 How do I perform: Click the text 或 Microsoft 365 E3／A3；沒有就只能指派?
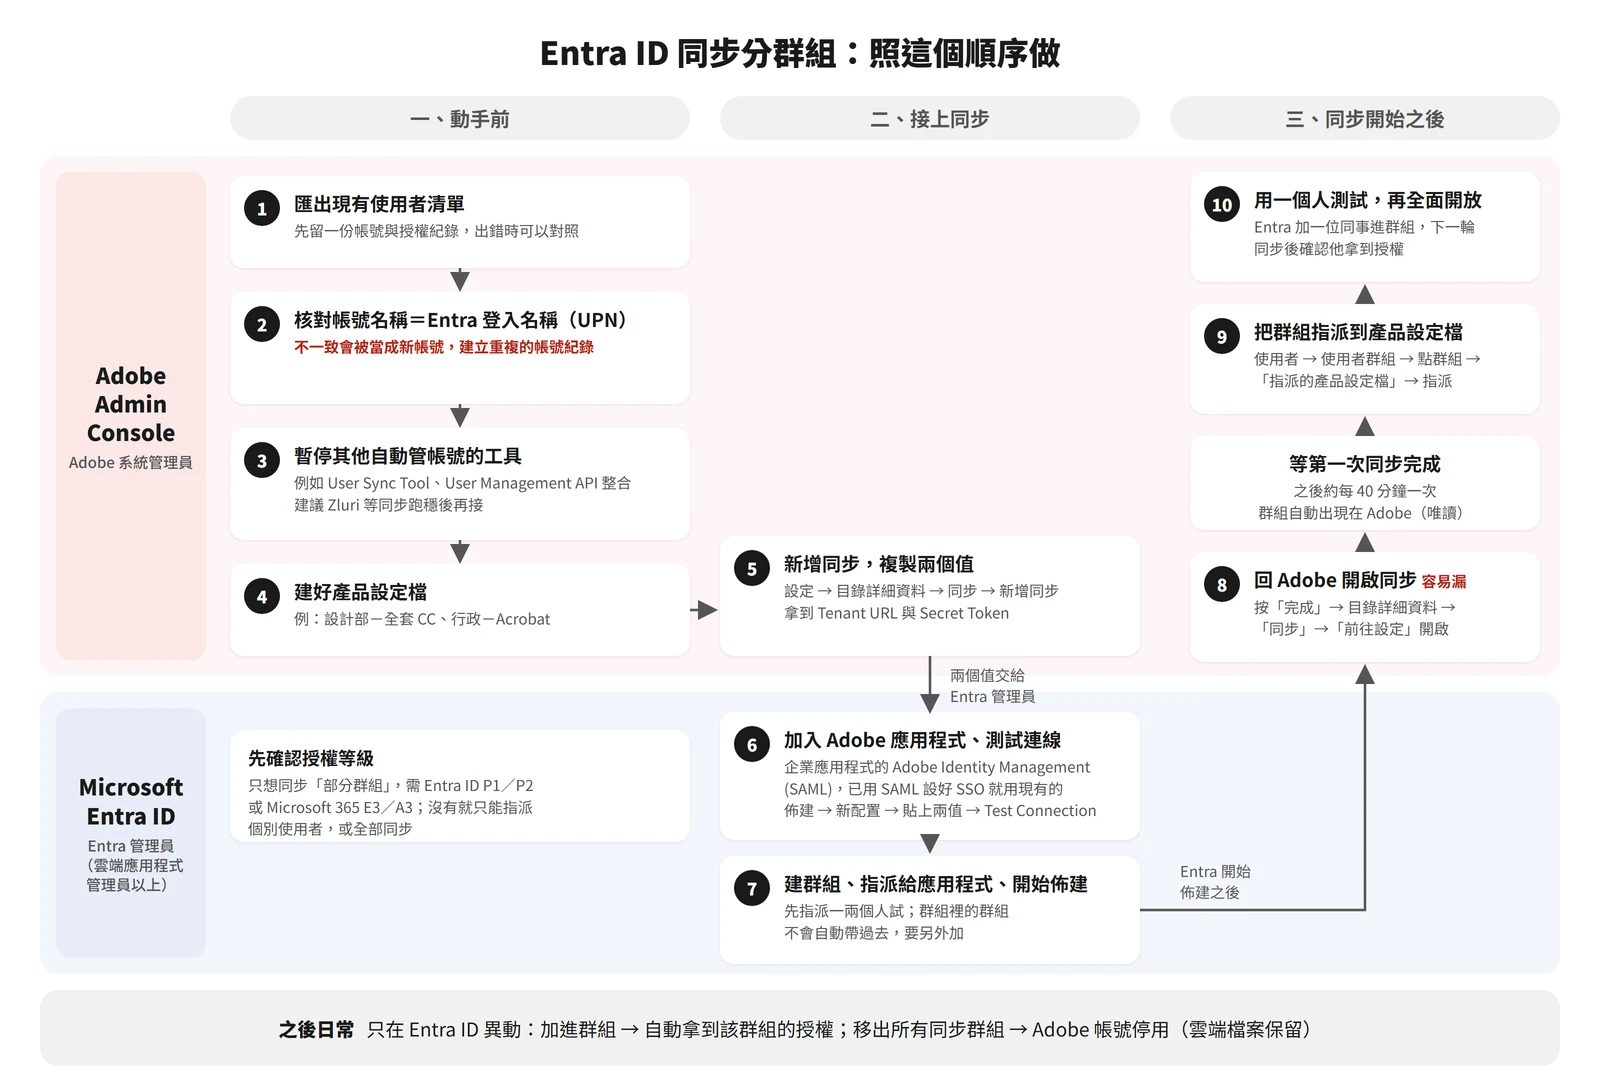(x=390, y=807)
